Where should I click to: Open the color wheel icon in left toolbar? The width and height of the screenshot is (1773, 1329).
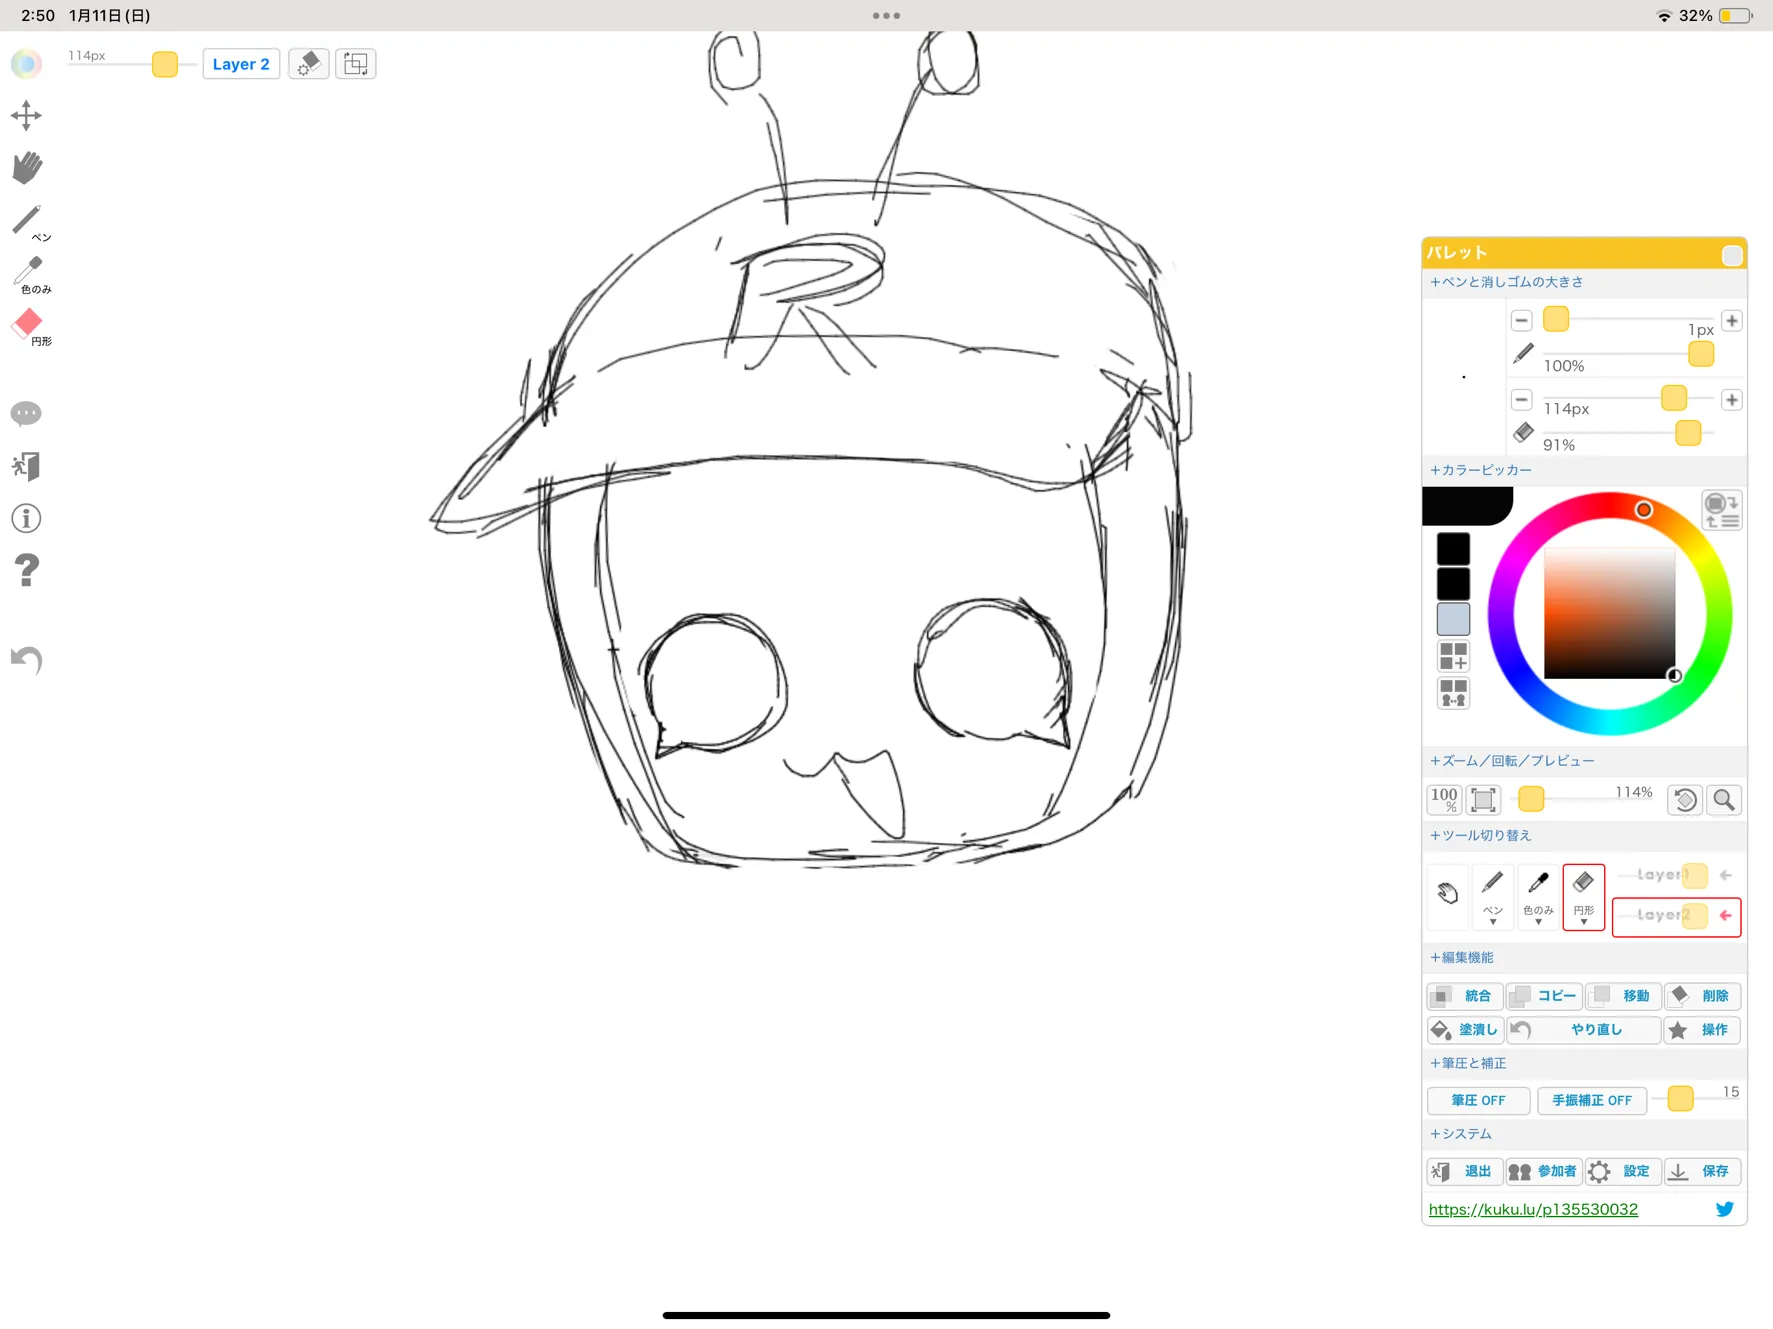tap(26, 64)
